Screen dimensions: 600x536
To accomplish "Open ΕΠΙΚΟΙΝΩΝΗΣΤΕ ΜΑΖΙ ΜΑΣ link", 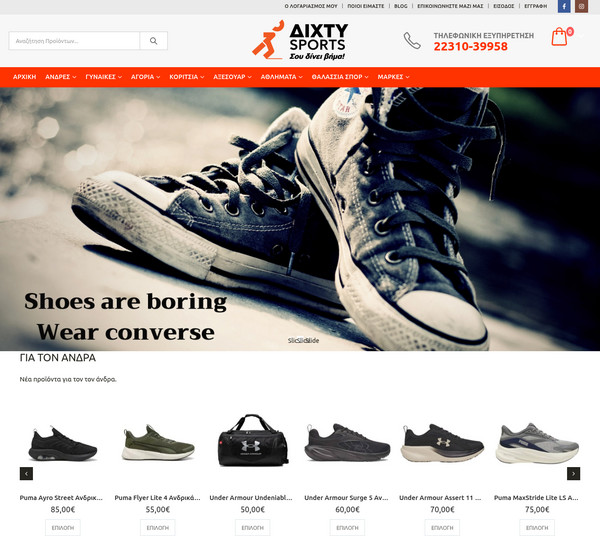I will (450, 6).
